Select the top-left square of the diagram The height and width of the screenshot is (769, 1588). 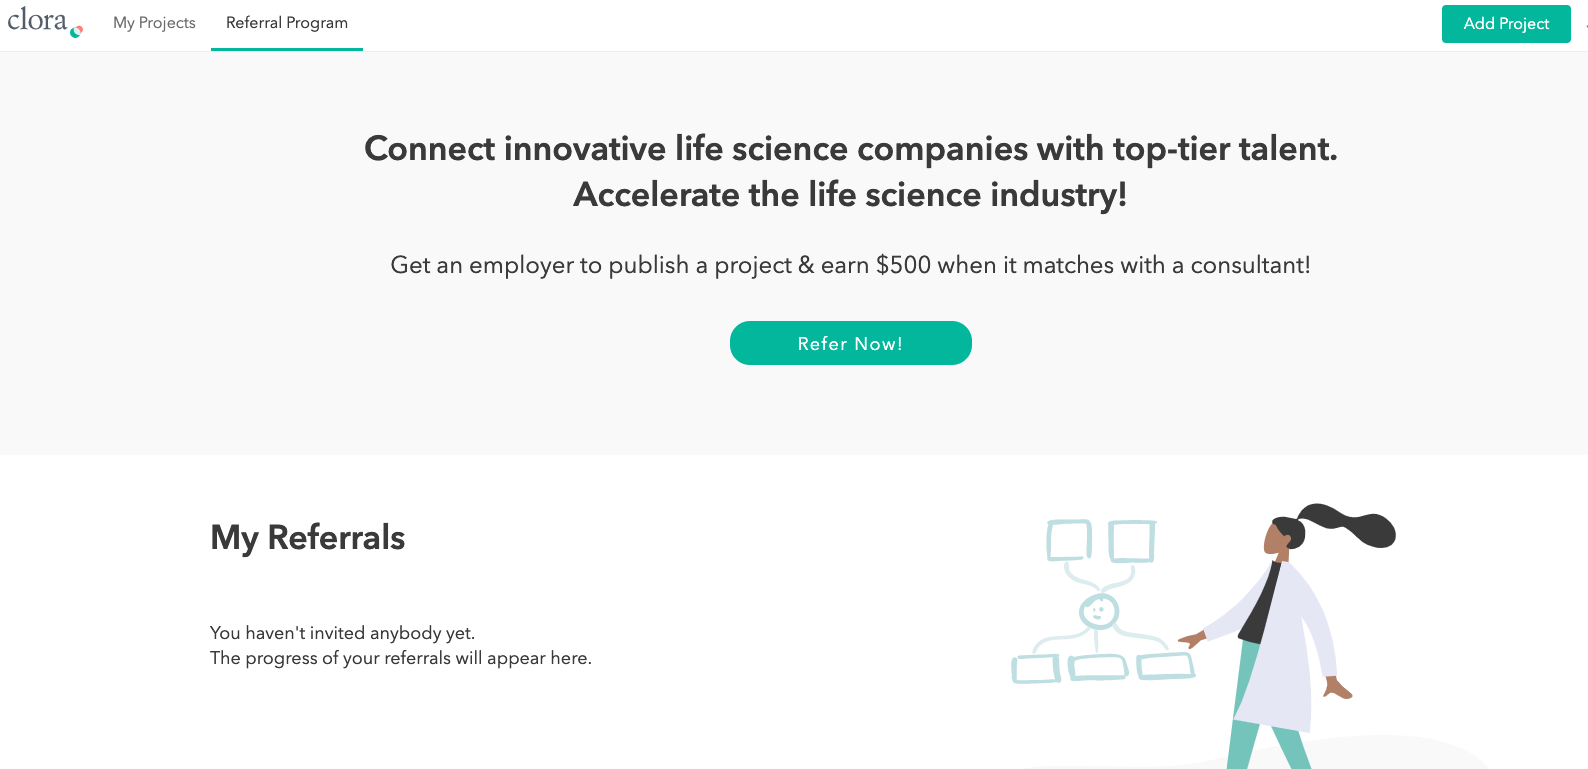[x=1069, y=540]
